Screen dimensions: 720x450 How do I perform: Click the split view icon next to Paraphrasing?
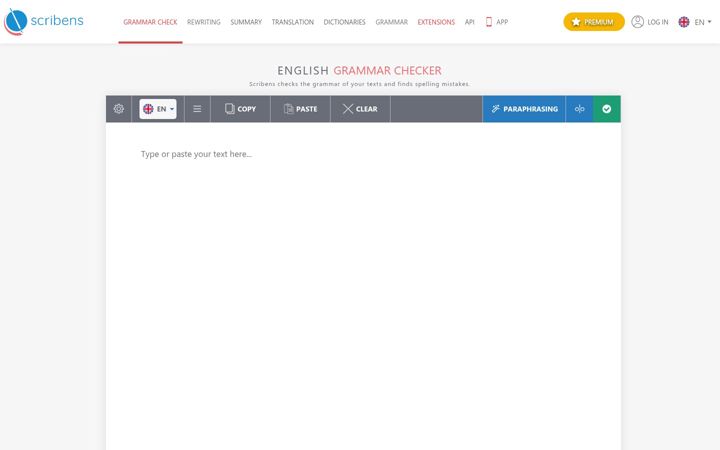point(579,109)
